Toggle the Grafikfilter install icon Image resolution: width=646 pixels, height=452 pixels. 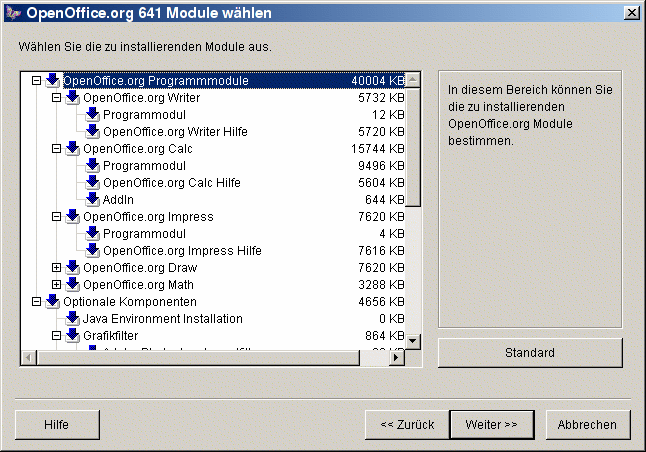pyautogui.click(x=72, y=336)
